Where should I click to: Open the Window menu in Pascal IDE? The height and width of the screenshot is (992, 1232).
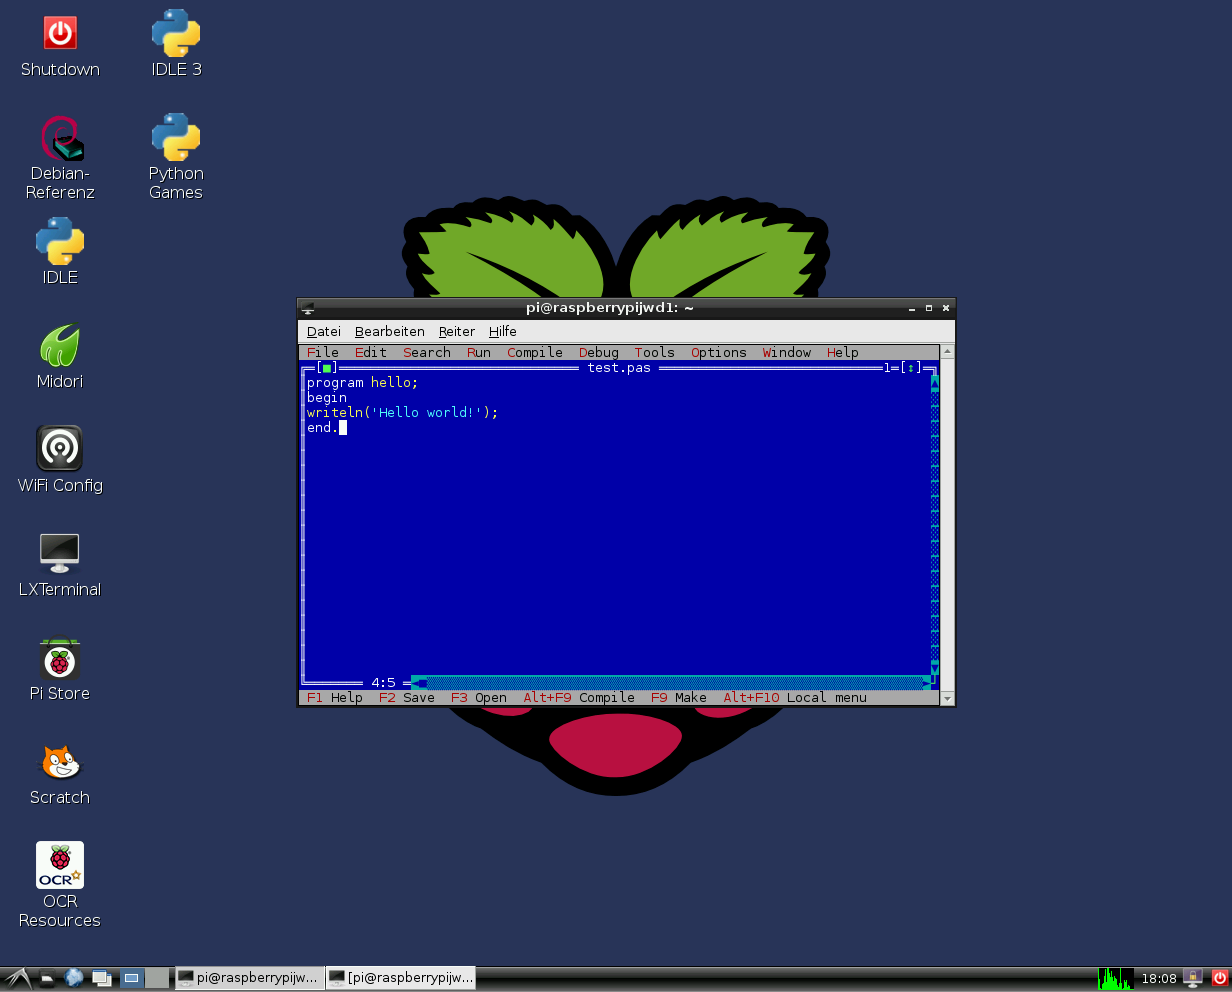(x=787, y=352)
